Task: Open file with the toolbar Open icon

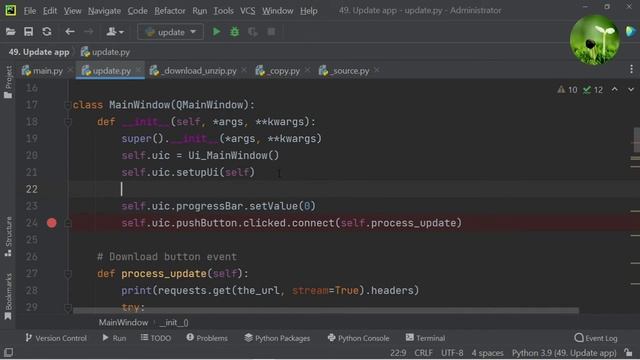Action: [11, 32]
